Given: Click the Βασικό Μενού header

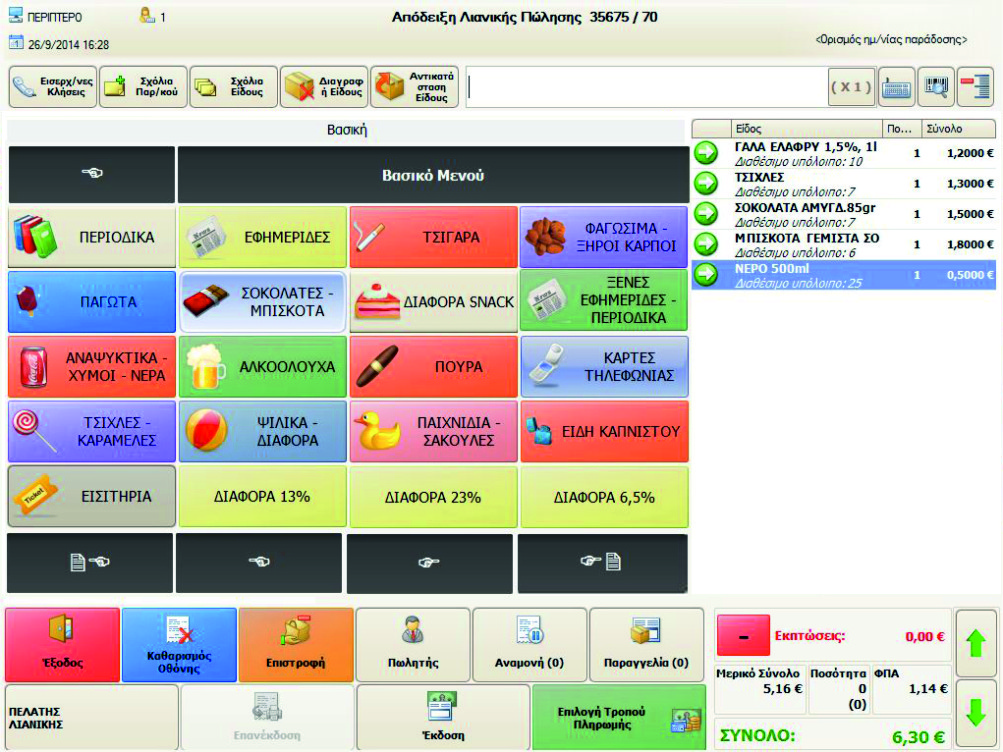Looking at the screenshot, I should point(432,175).
